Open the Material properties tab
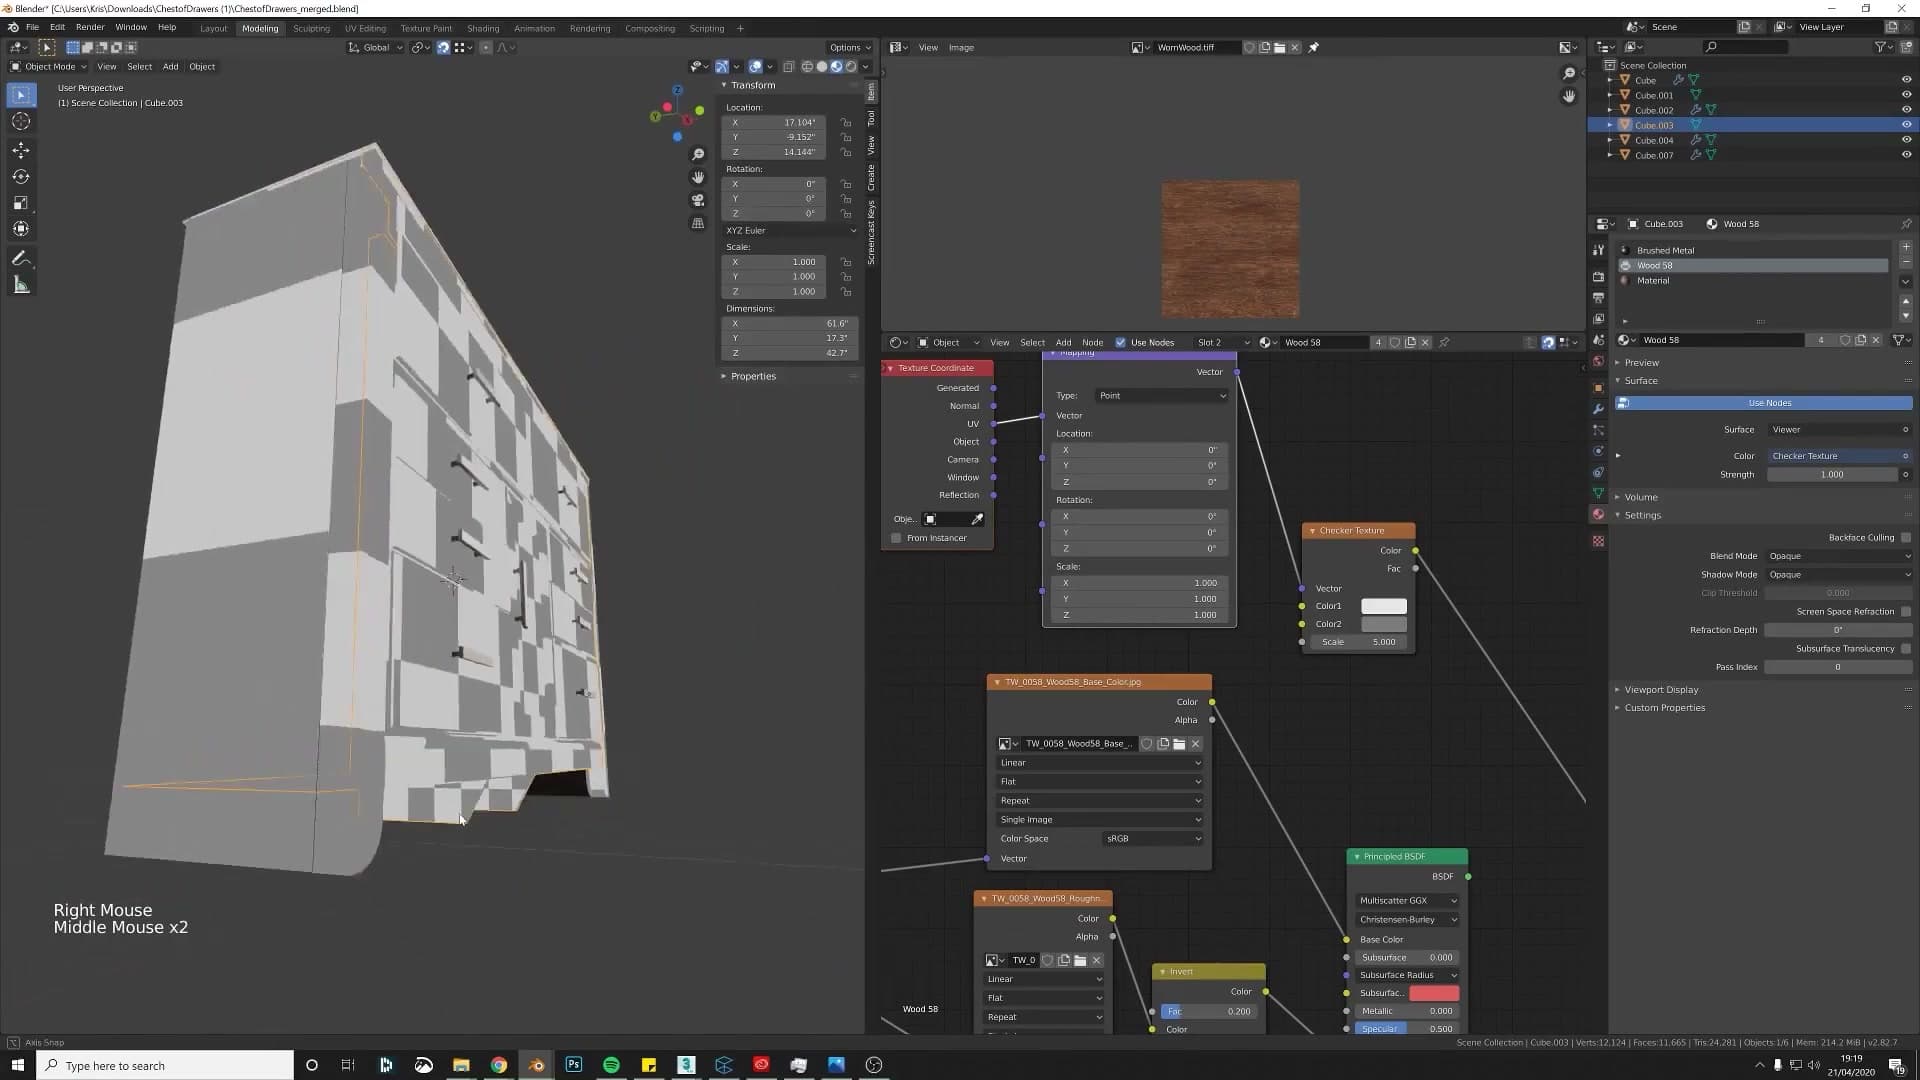Image resolution: width=1920 pixels, height=1080 pixels. click(x=1598, y=514)
